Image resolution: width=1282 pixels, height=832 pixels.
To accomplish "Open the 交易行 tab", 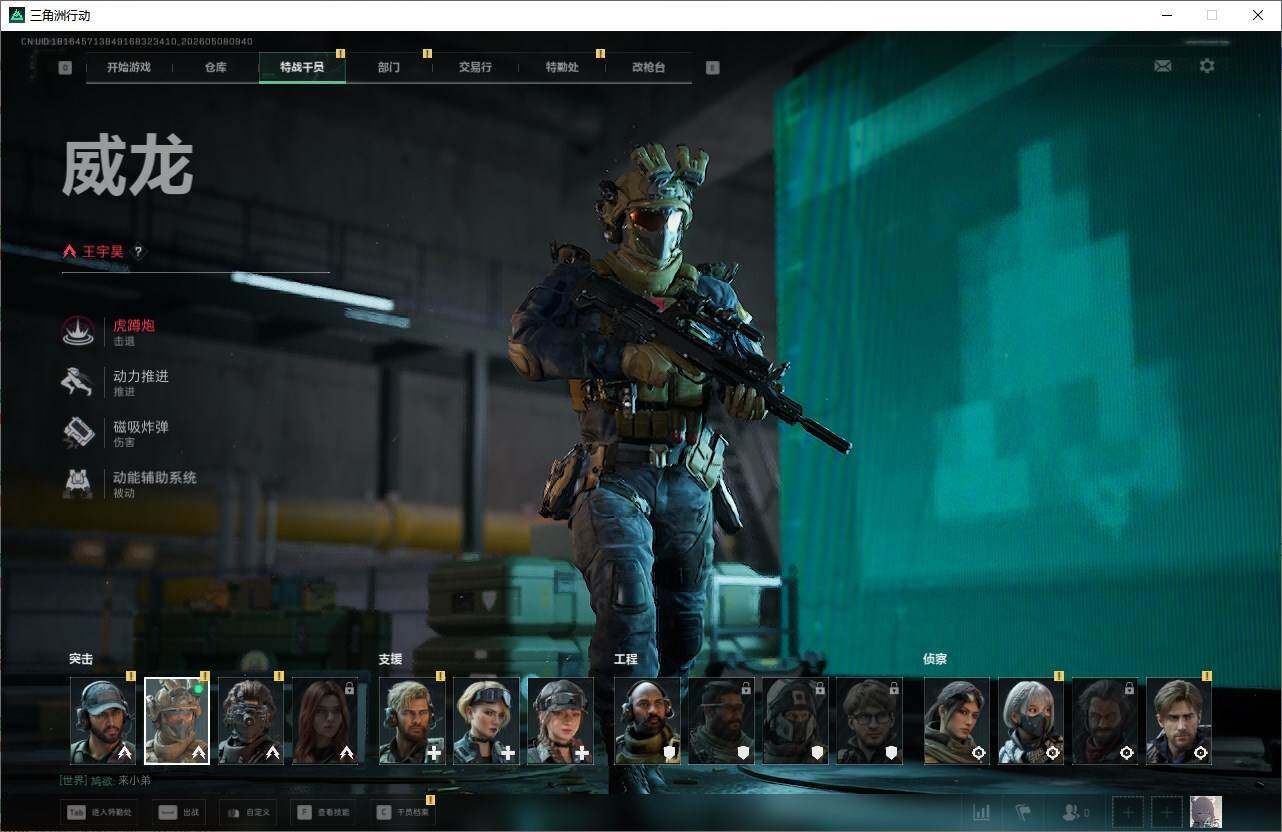I will coord(475,68).
